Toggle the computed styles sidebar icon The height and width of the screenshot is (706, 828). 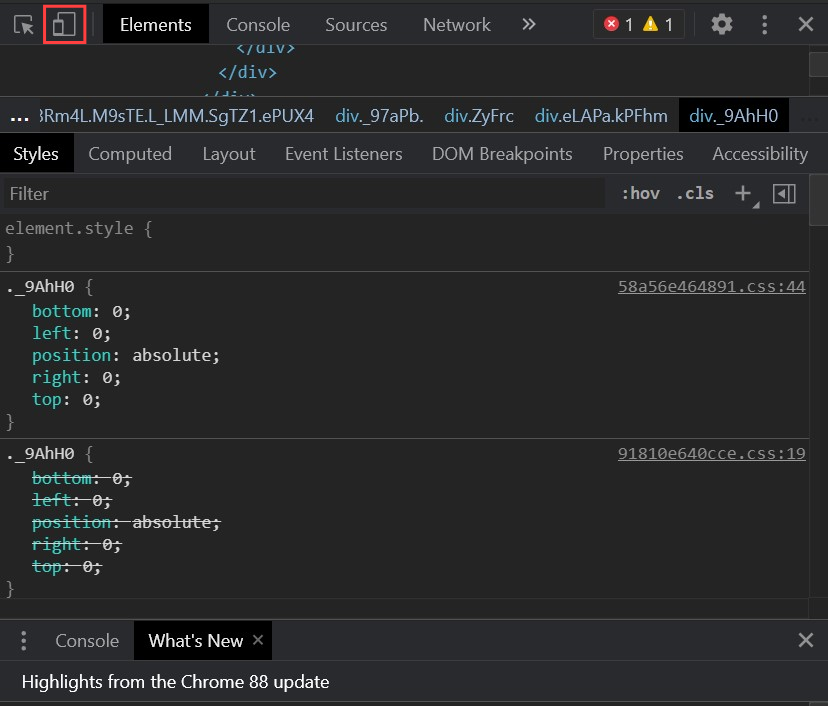click(x=784, y=194)
